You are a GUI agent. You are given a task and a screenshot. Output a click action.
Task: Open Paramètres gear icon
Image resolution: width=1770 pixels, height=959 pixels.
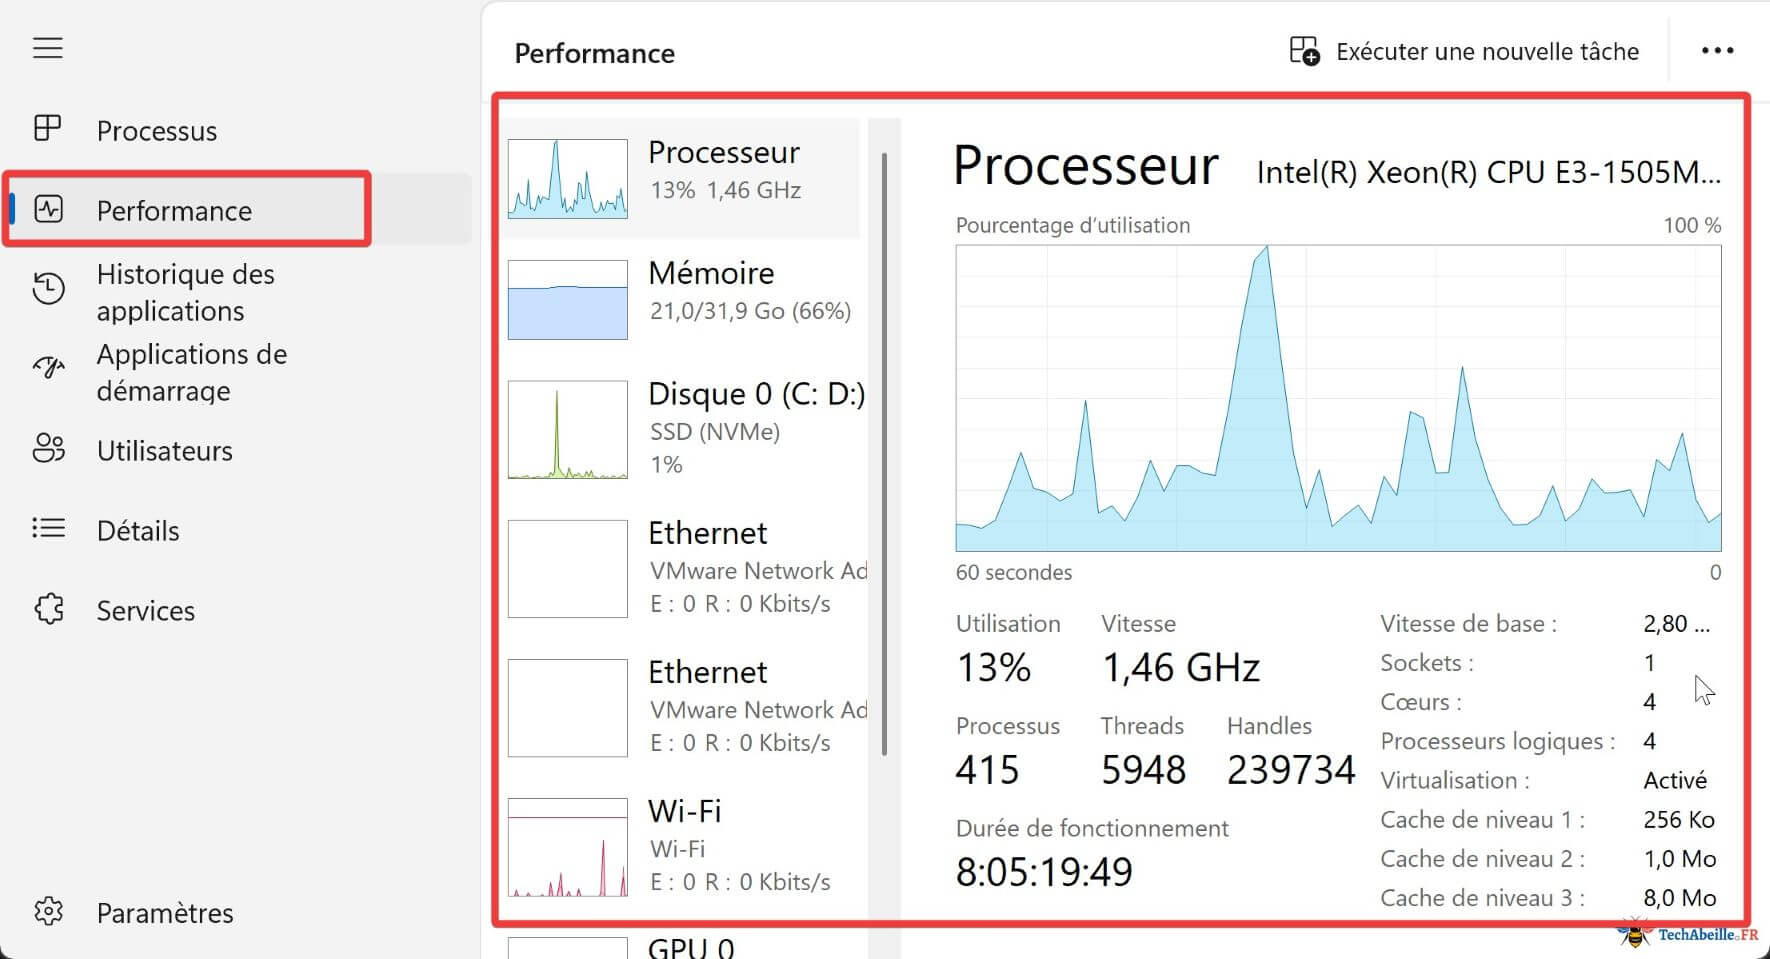48,911
